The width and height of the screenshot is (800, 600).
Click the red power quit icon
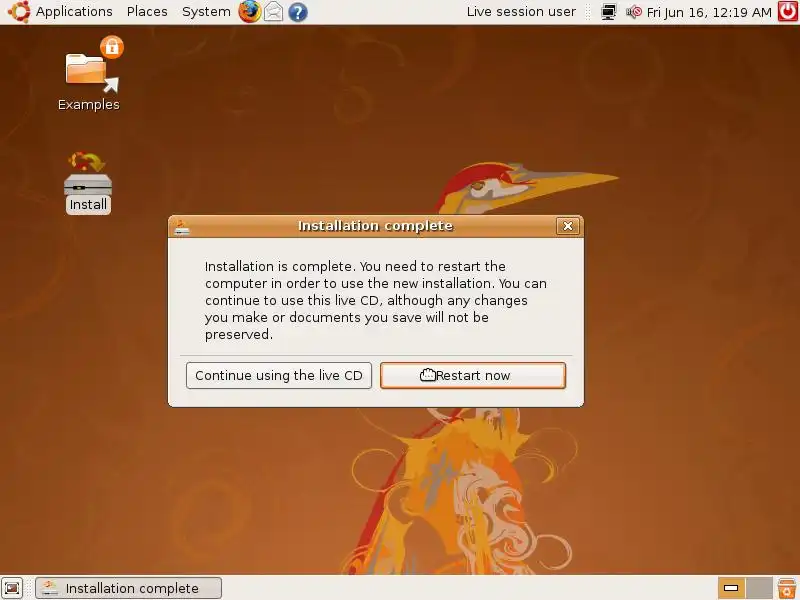pos(788,12)
